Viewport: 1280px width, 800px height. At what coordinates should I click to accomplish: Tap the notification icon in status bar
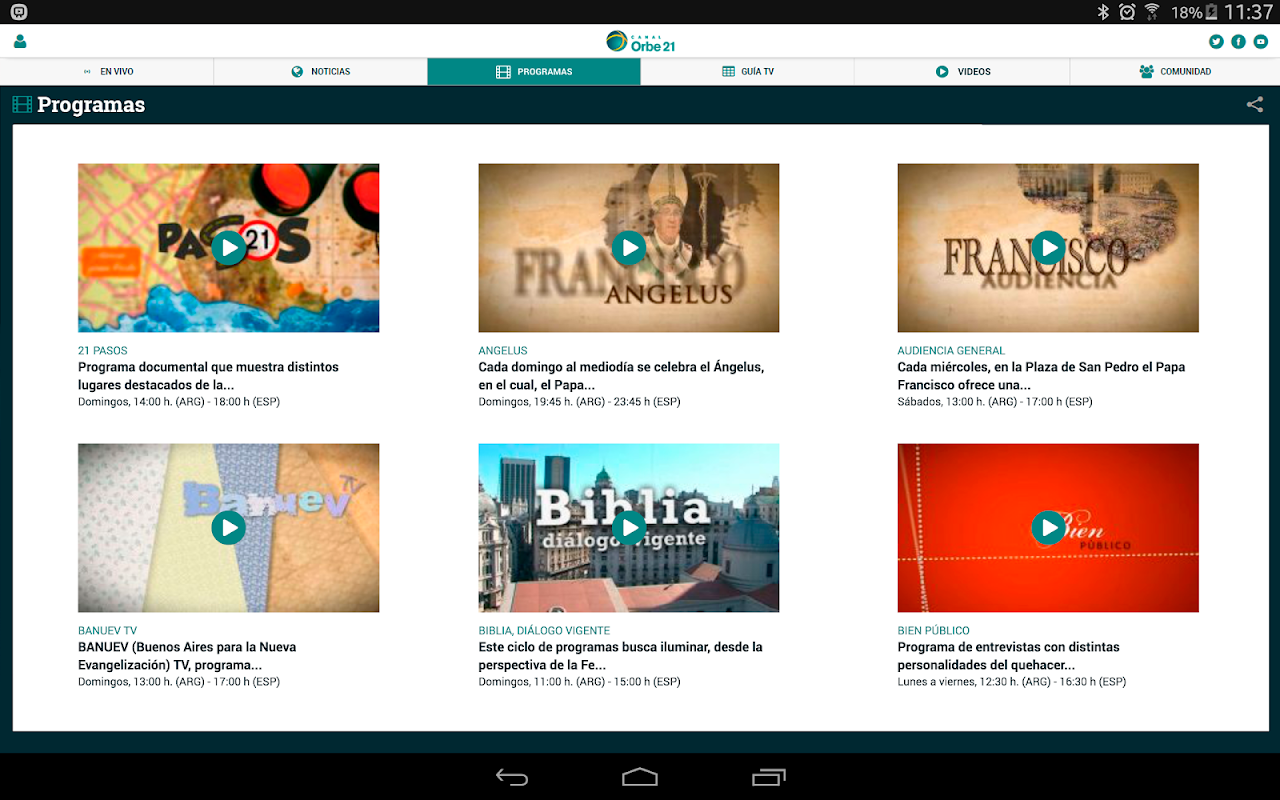coord(19,12)
